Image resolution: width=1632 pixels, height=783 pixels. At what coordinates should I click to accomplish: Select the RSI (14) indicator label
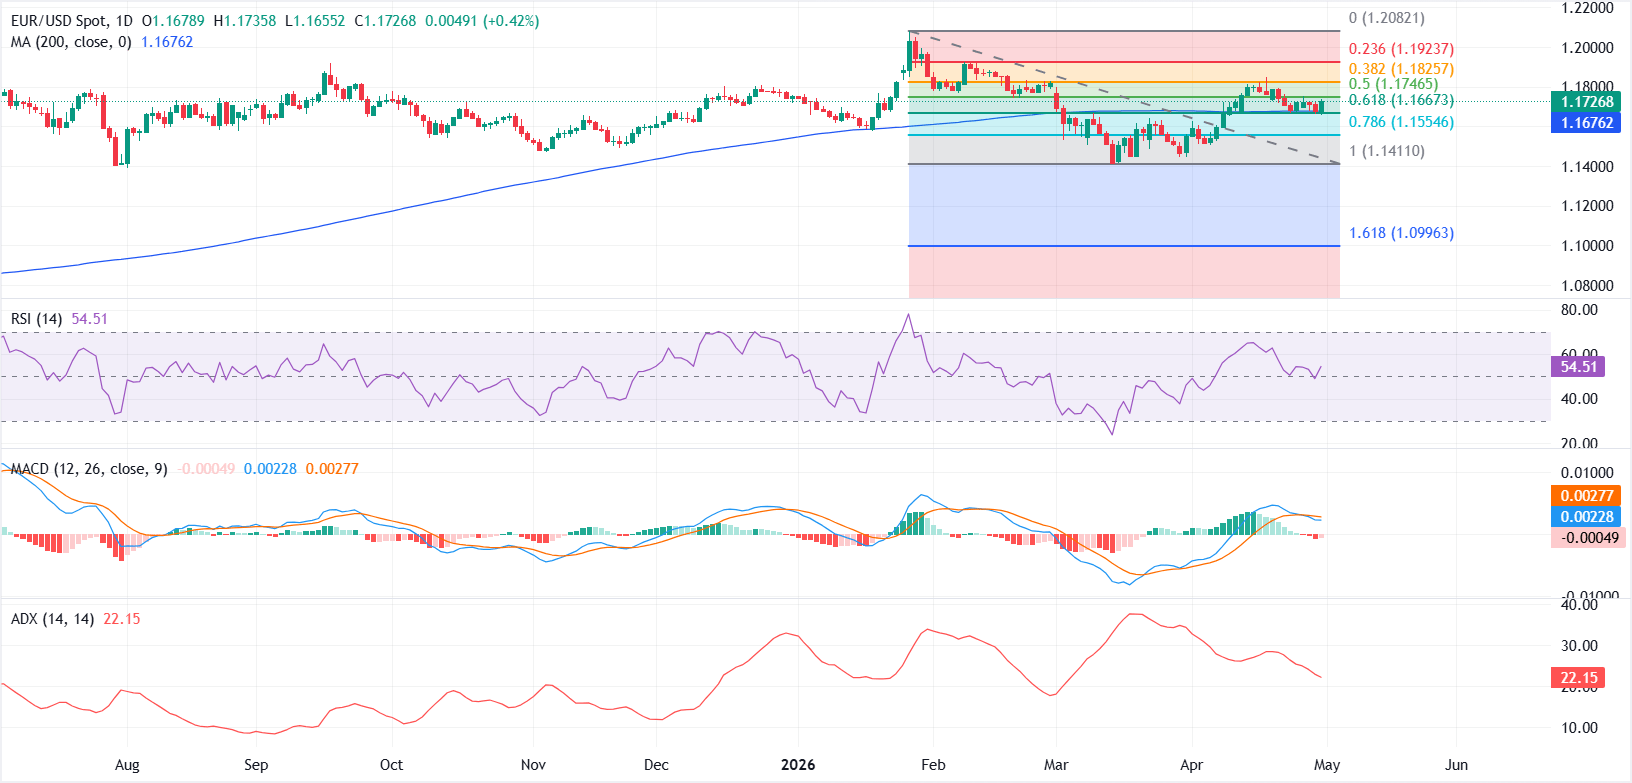coord(36,319)
